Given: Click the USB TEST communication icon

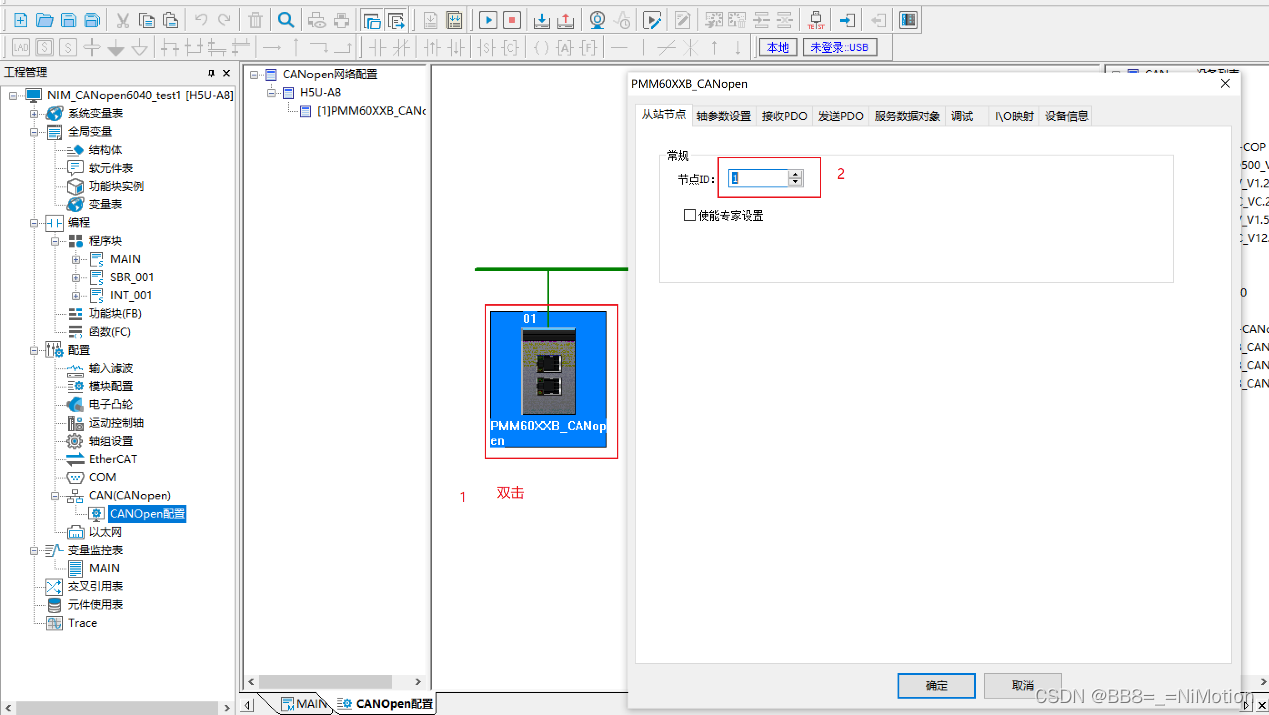Looking at the screenshot, I should (815, 20).
